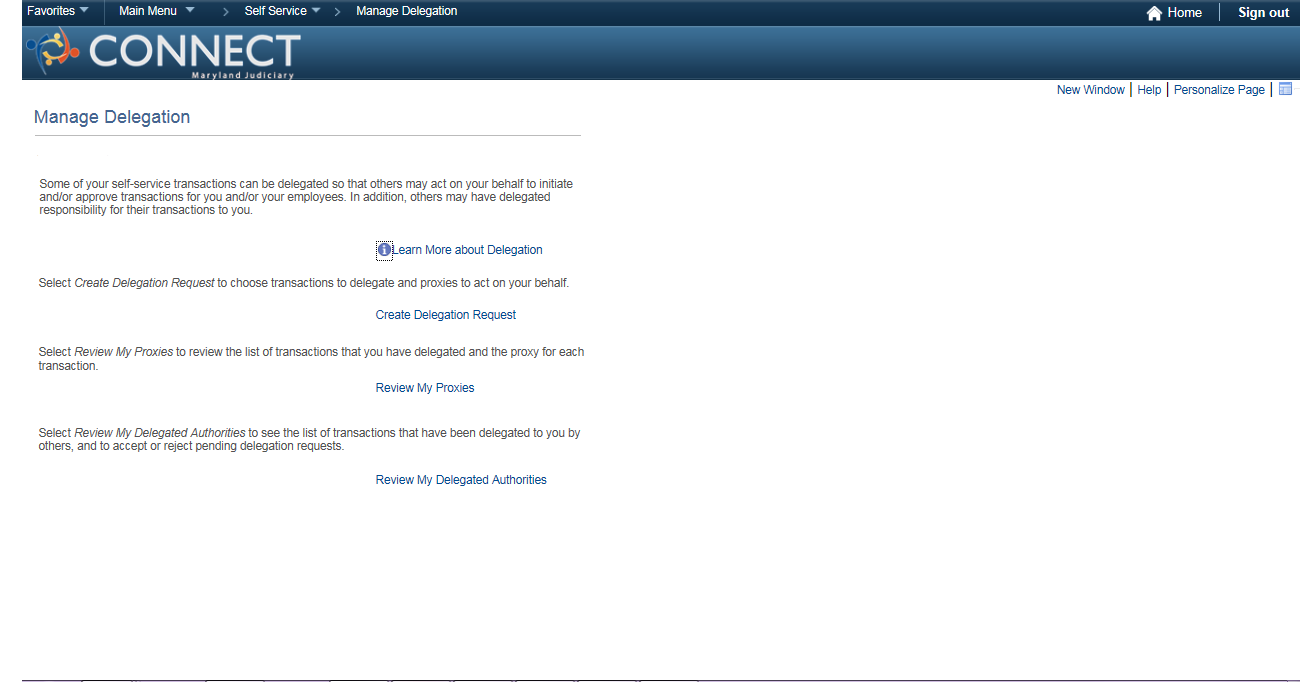Image resolution: width=1300 pixels, height=682 pixels.
Task: Click the chevron separator before Self Service
Action: pos(227,12)
